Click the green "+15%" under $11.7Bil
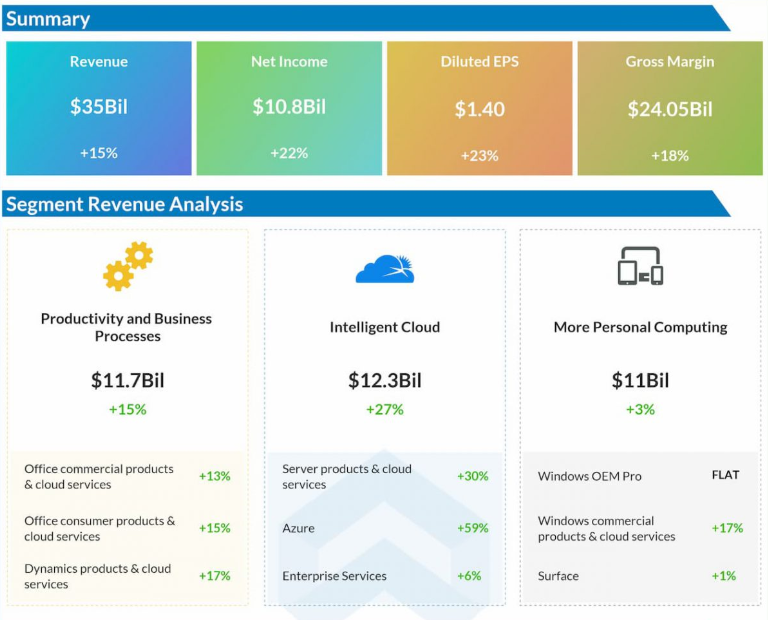Image resolution: width=768 pixels, height=620 pixels. (x=127, y=409)
